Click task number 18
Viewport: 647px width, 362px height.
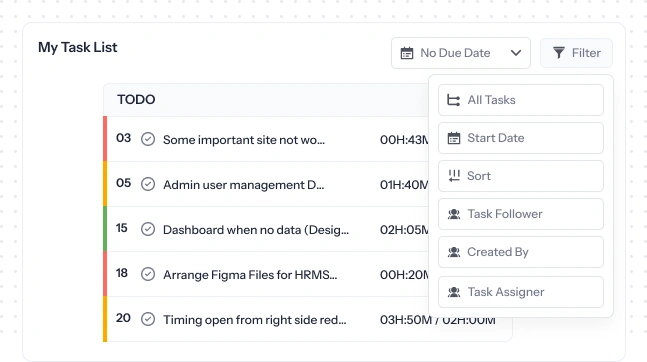click(122, 273)
